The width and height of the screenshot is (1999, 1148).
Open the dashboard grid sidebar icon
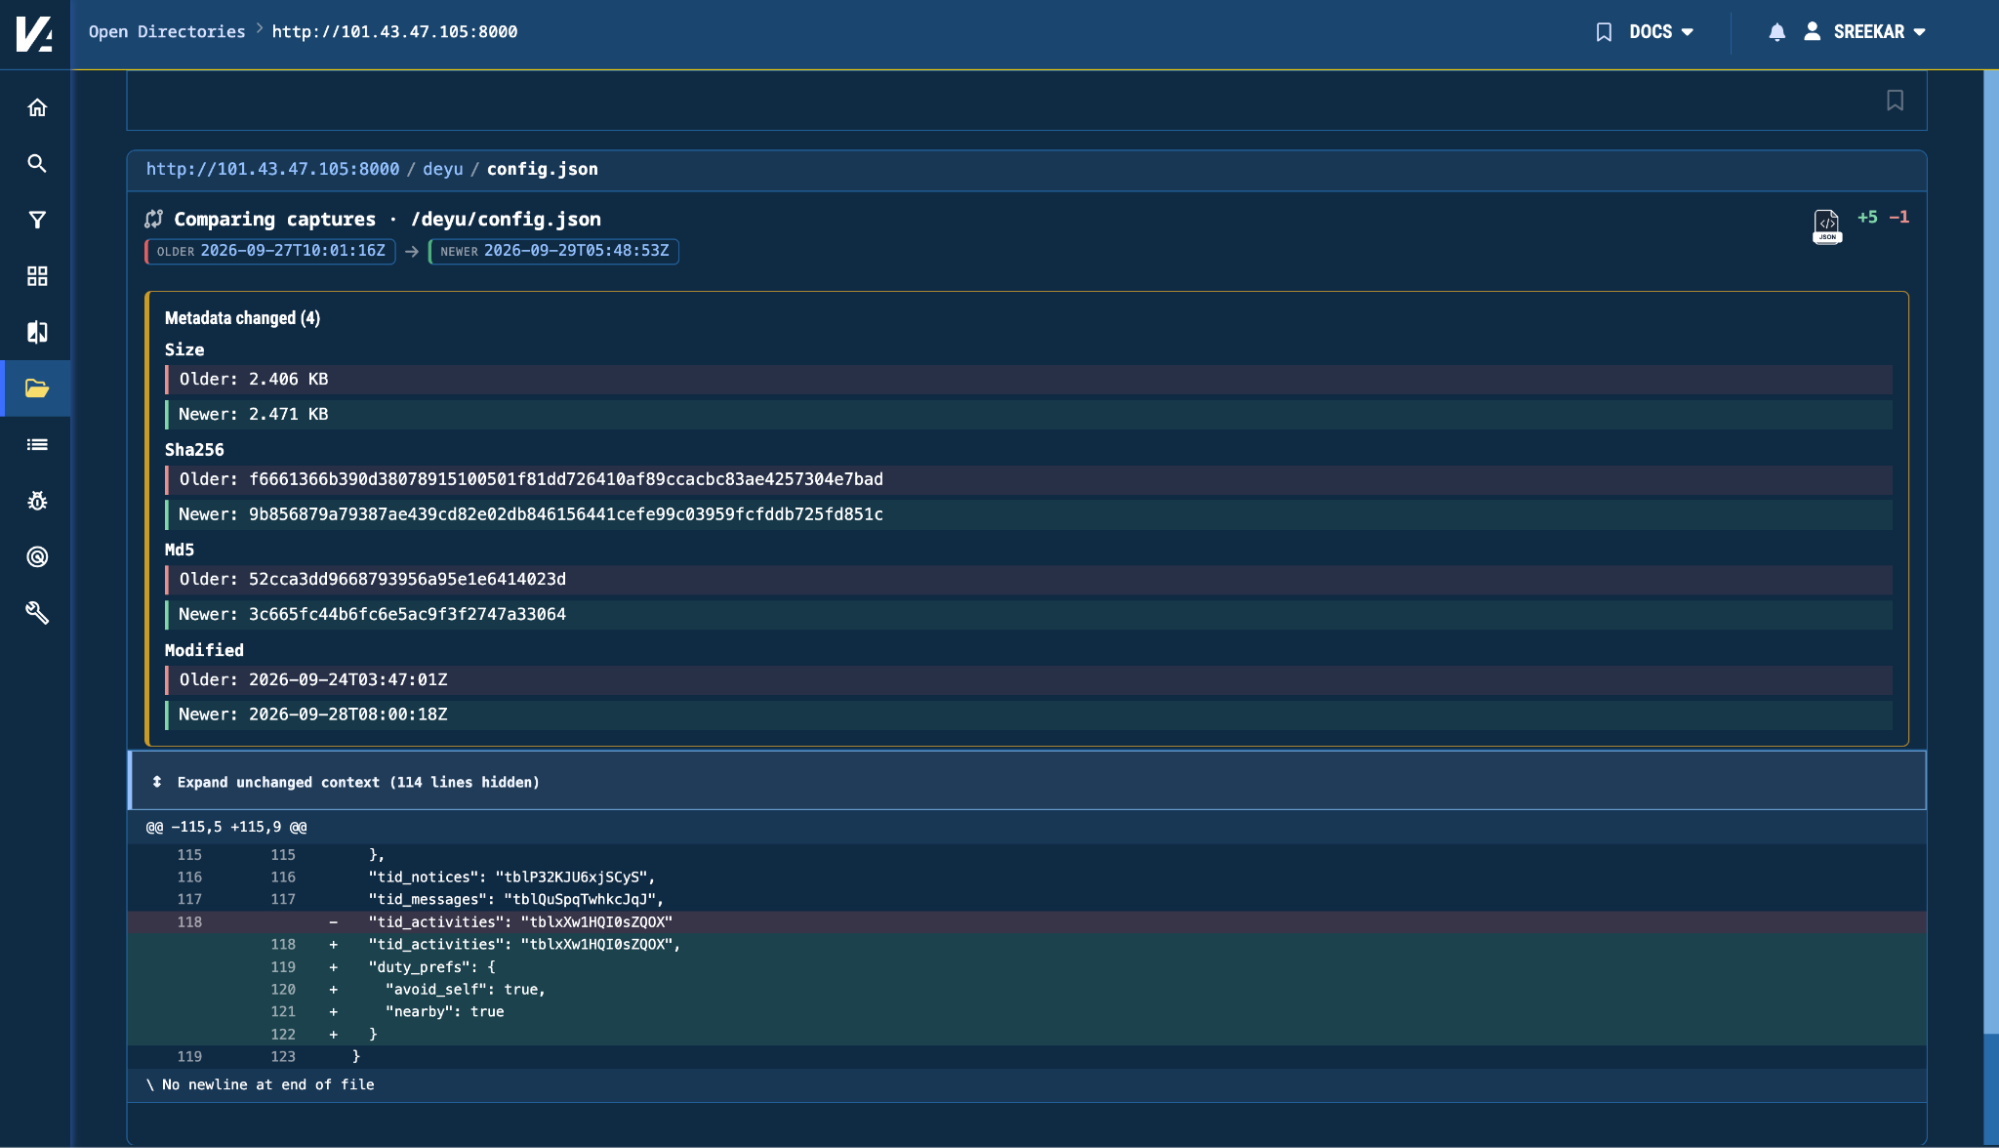coord(37,276)
